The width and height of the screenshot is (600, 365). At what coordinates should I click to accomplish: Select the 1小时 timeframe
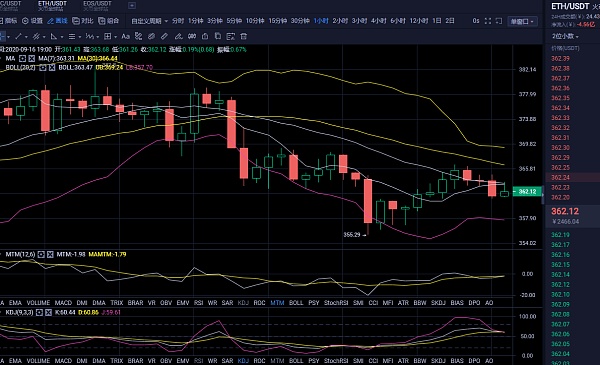(321, 21)
